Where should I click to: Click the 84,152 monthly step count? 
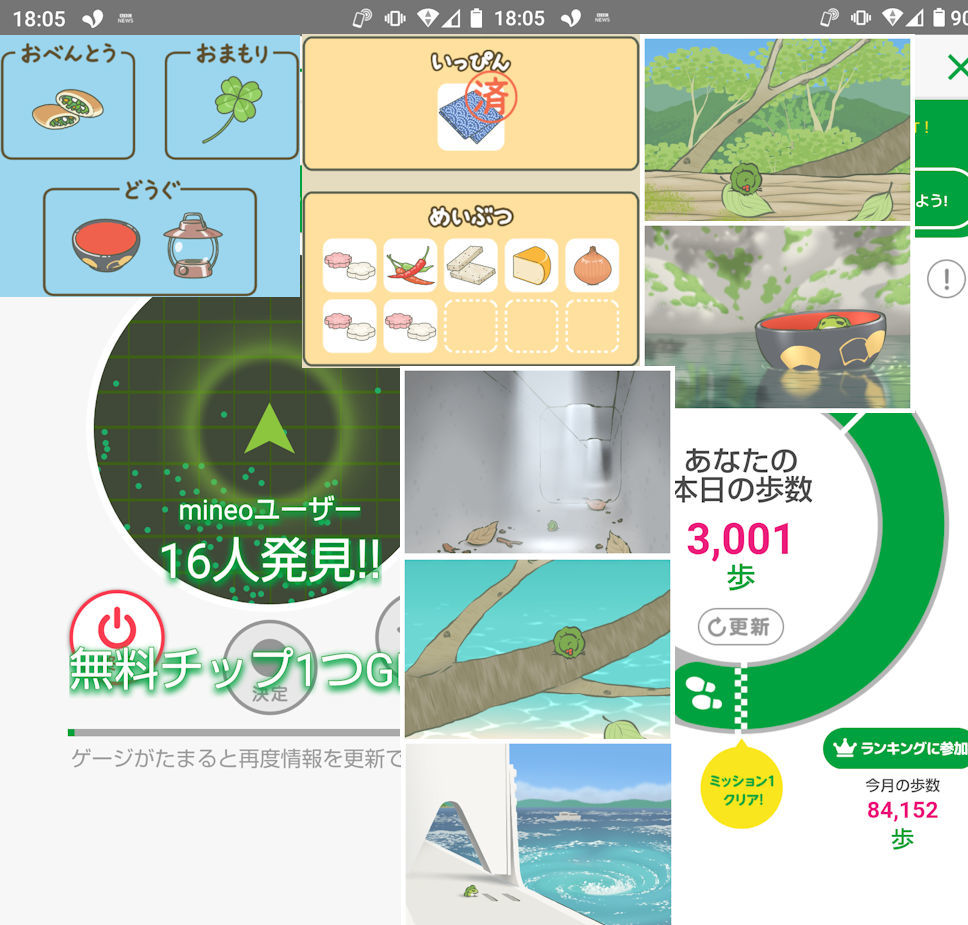902,810
